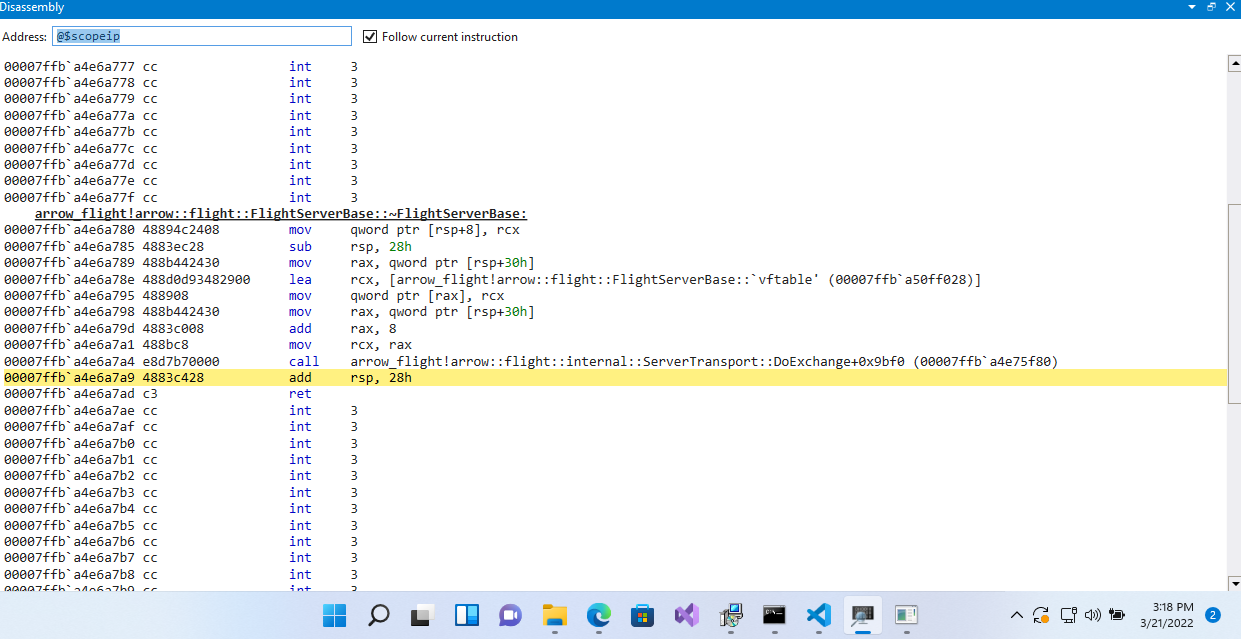
Task: Open the Windows Start menu
Action: click(x=335, y=615)
